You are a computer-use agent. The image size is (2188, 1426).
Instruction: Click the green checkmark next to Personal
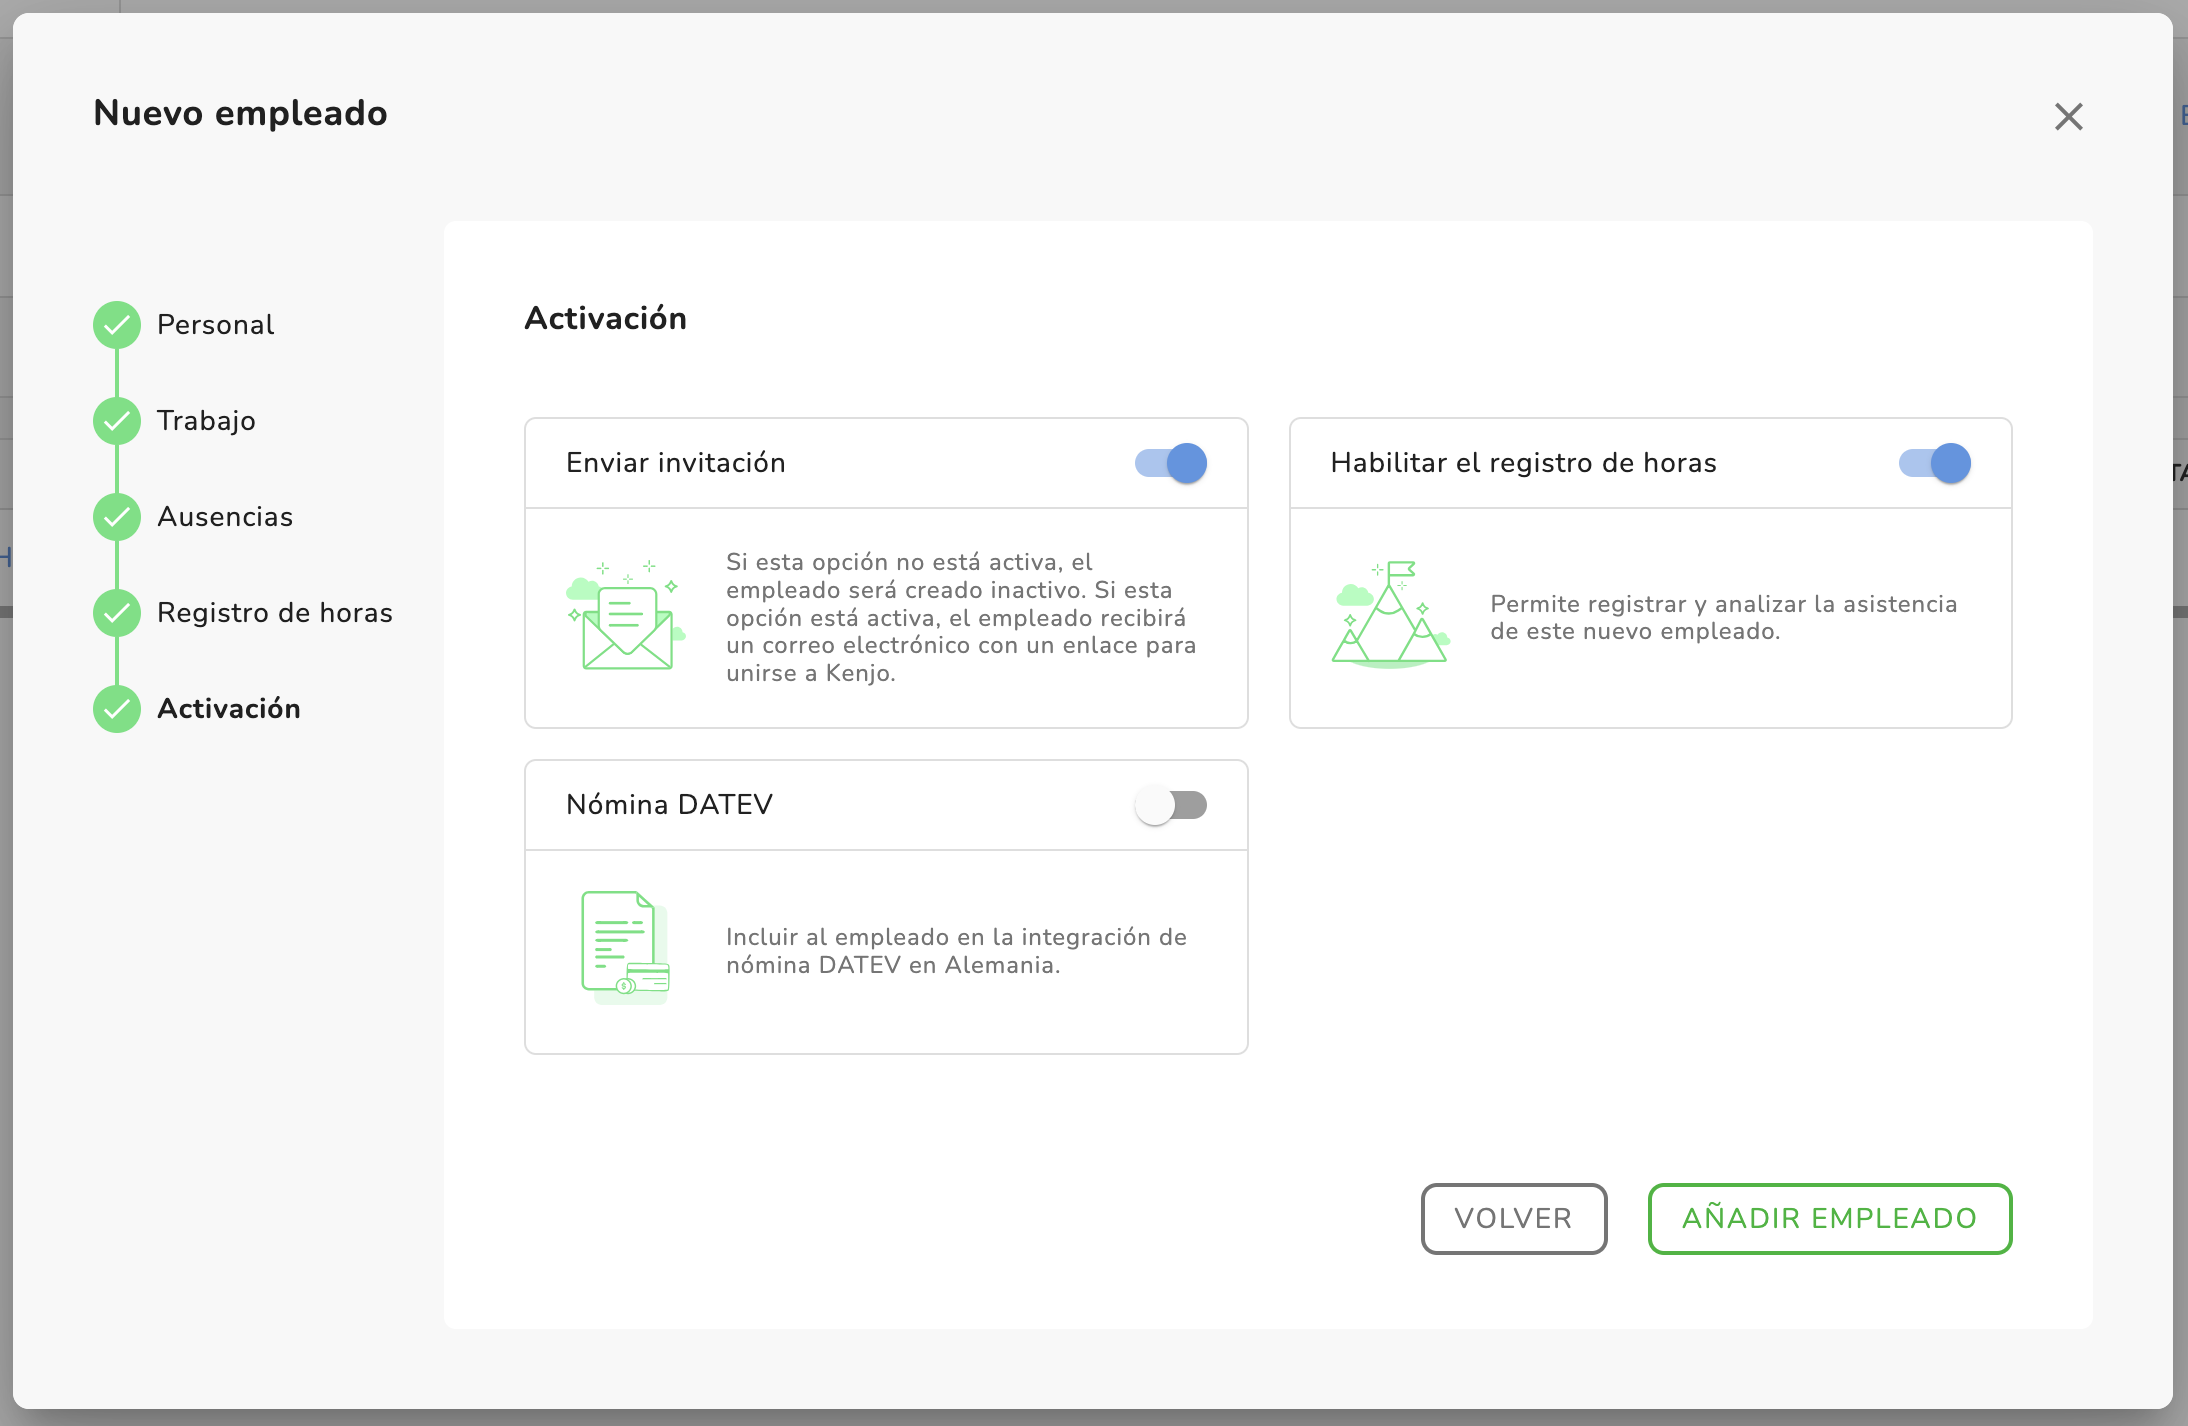pos(117,325)
